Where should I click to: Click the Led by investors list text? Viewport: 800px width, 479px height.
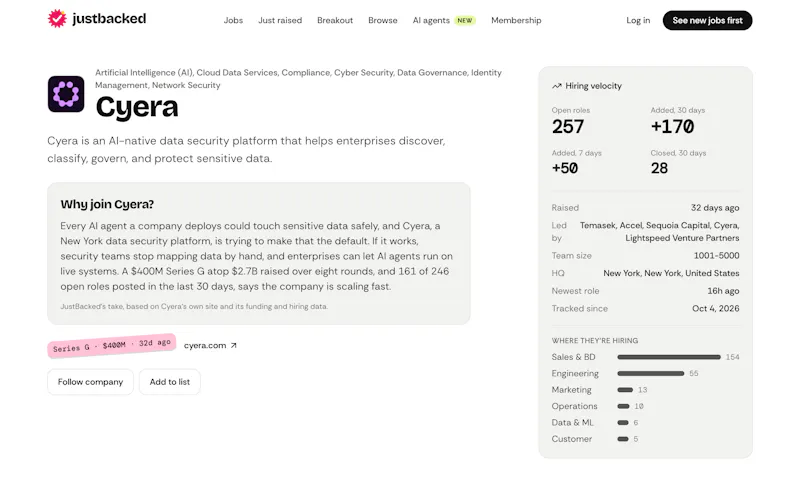(660, 232)
